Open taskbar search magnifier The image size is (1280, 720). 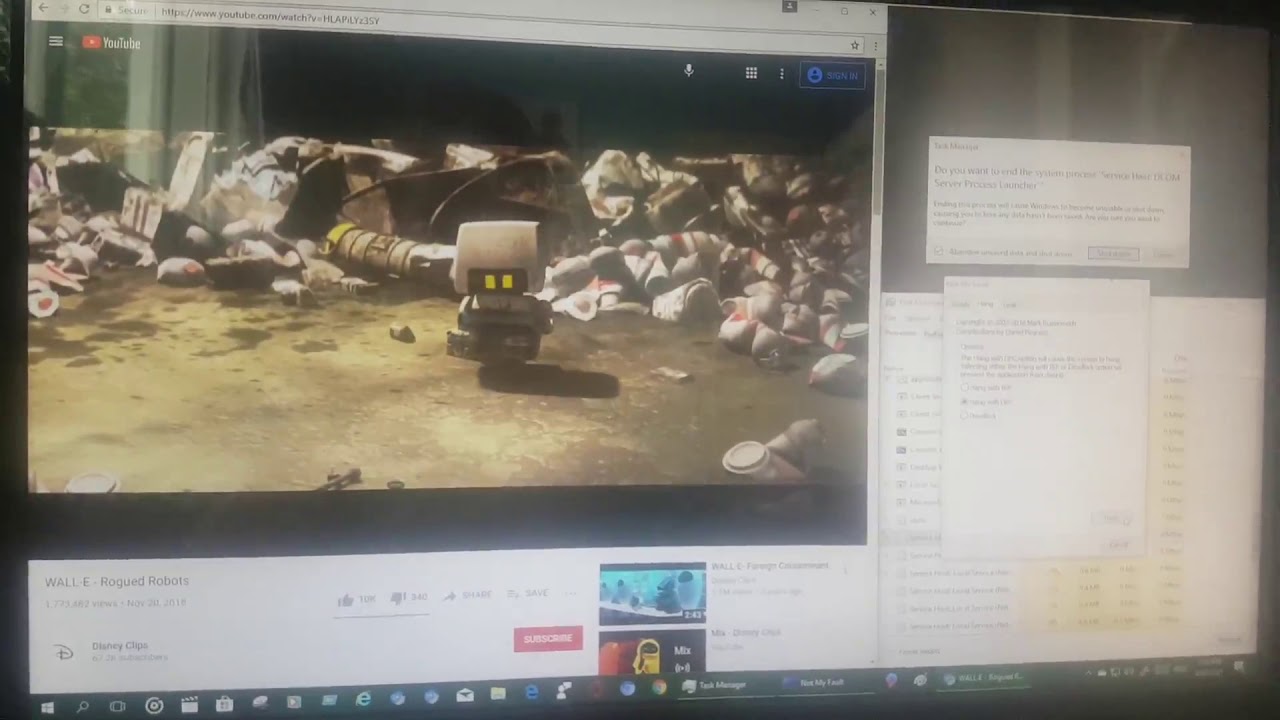point(82,706)
